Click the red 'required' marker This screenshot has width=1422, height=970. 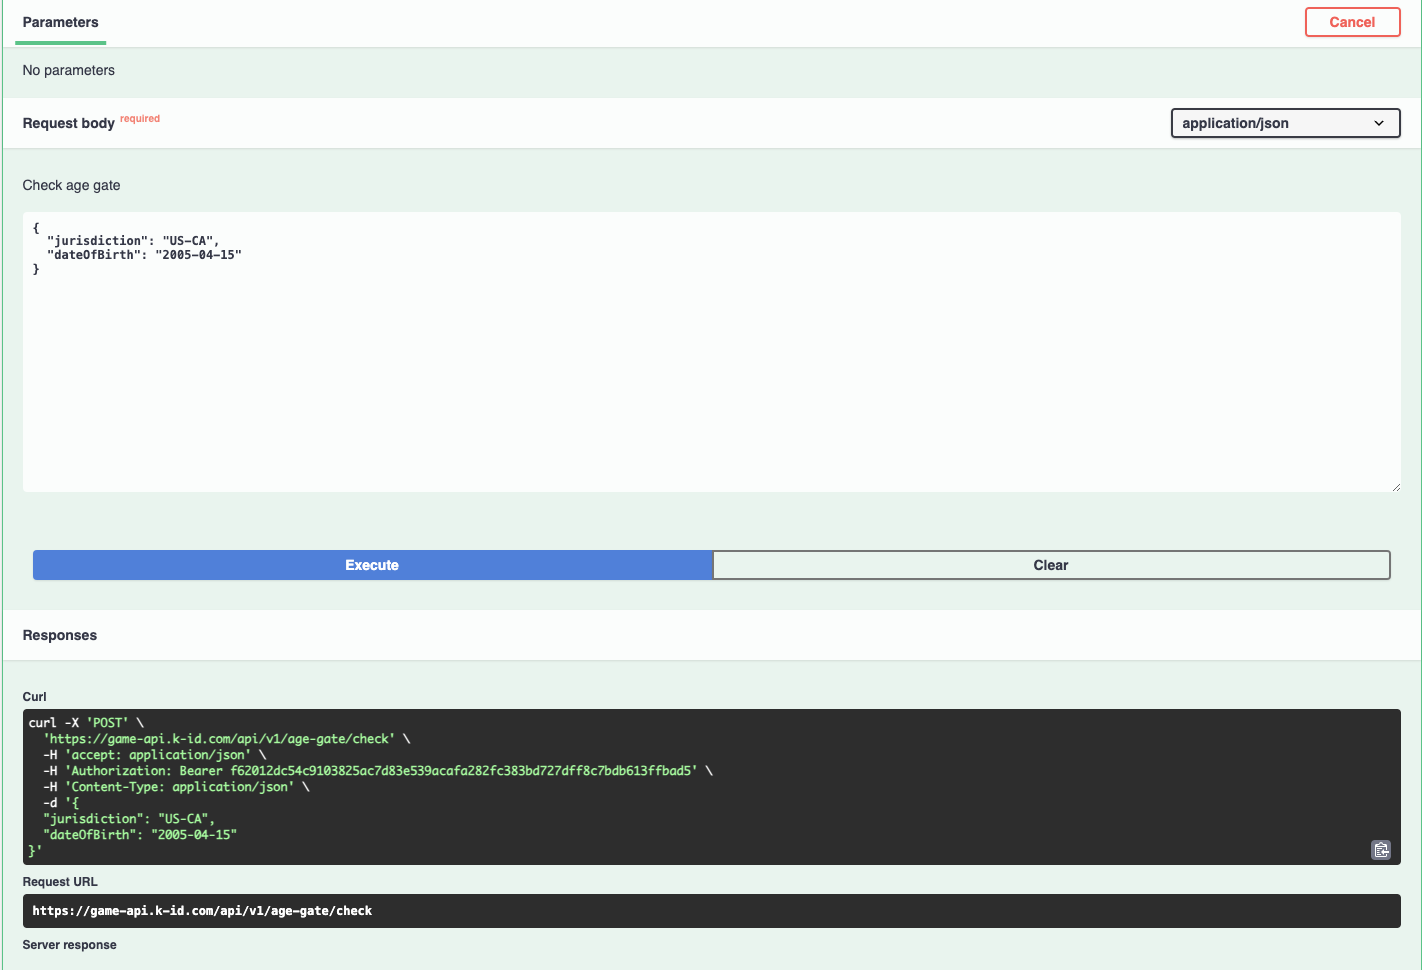[x=140, y=119]
